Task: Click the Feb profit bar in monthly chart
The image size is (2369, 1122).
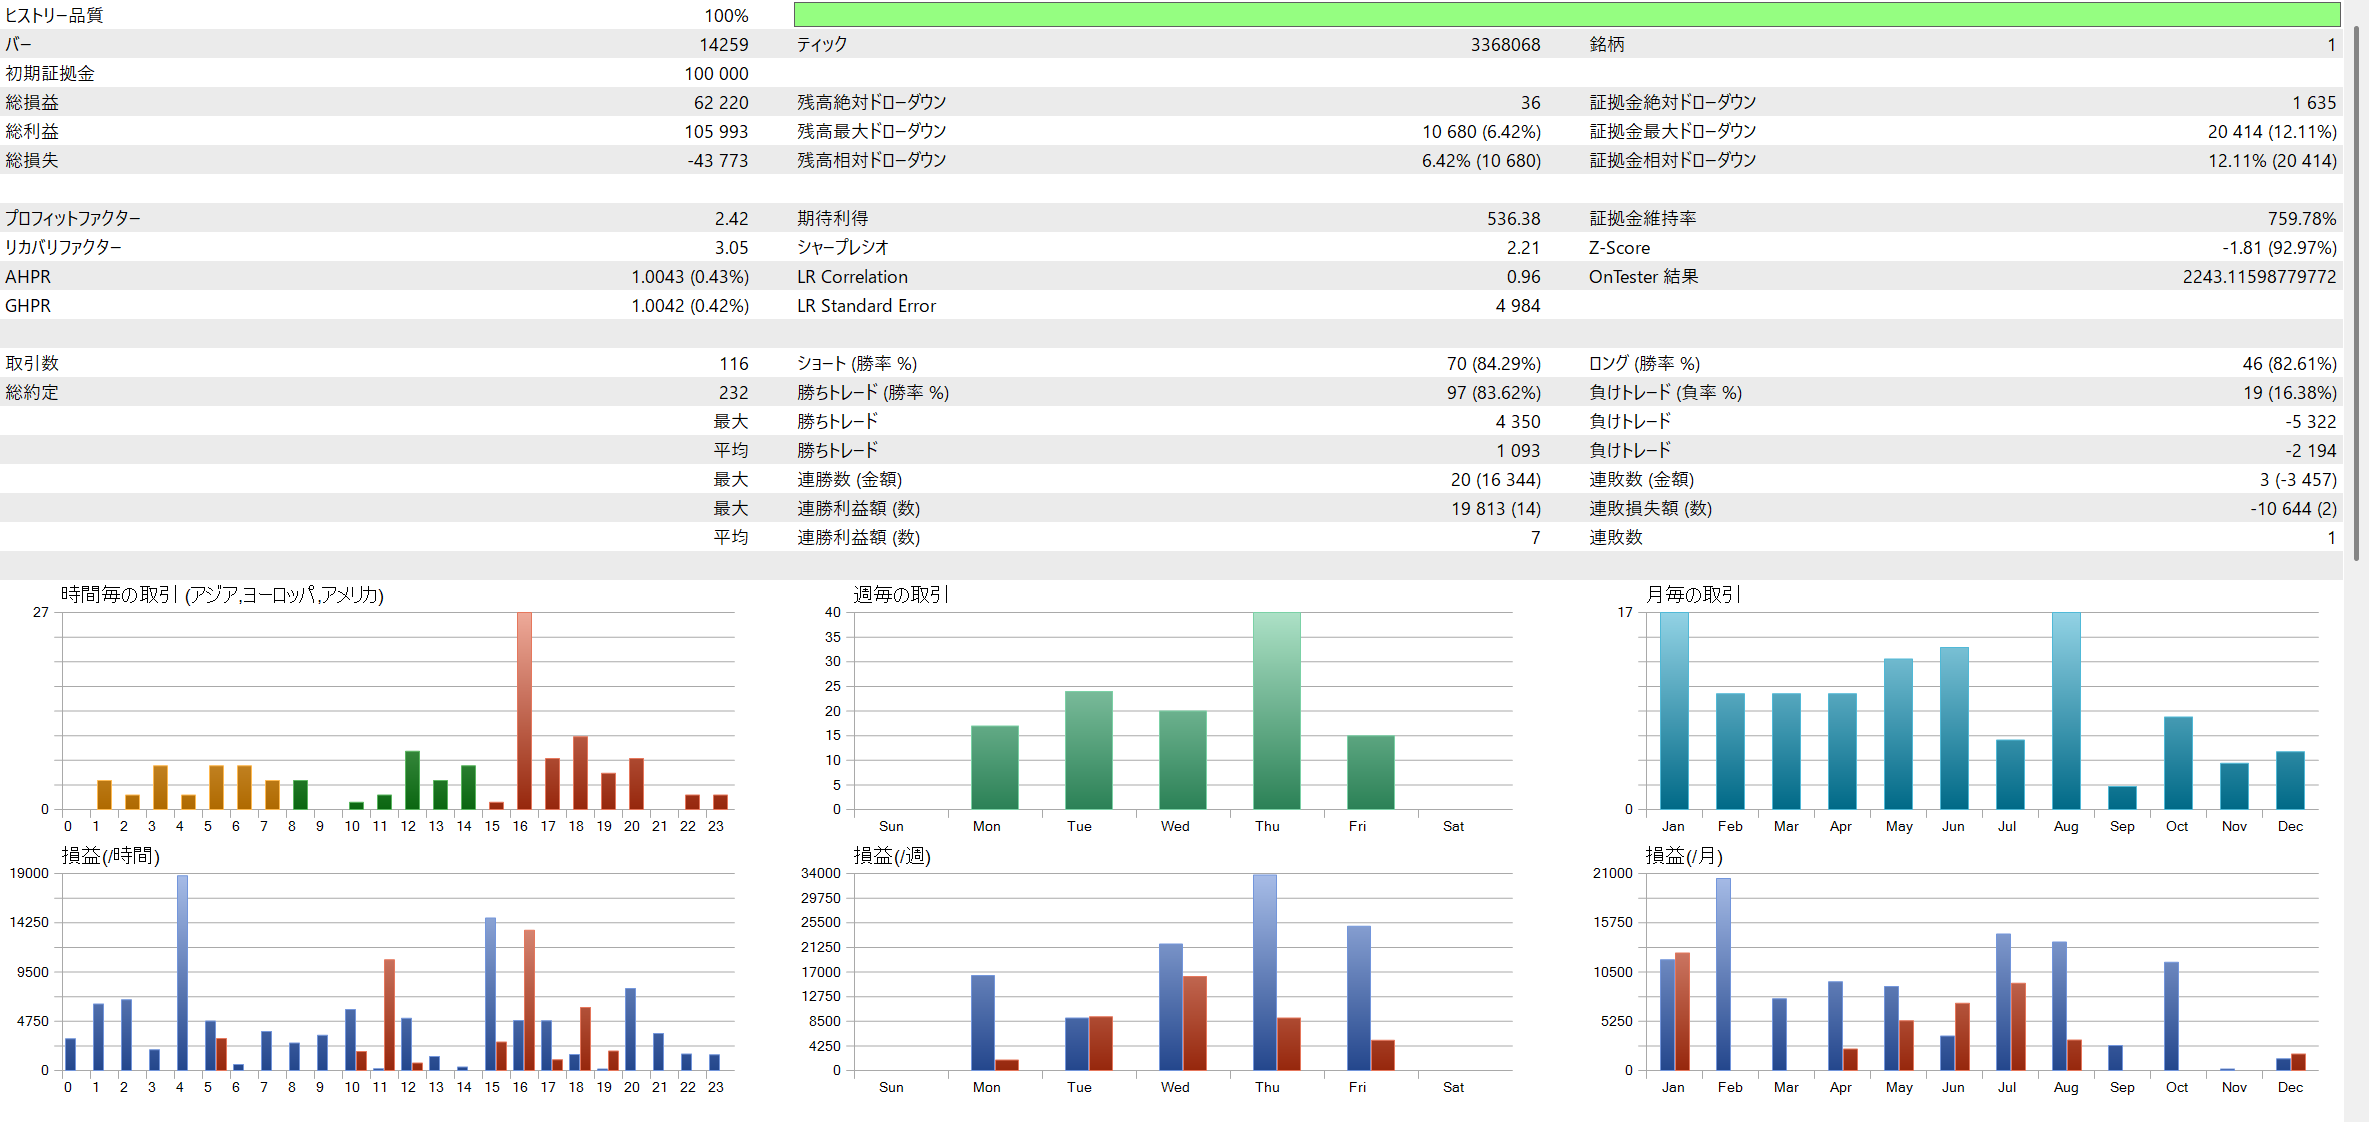Action: (x=1723, y=975)
